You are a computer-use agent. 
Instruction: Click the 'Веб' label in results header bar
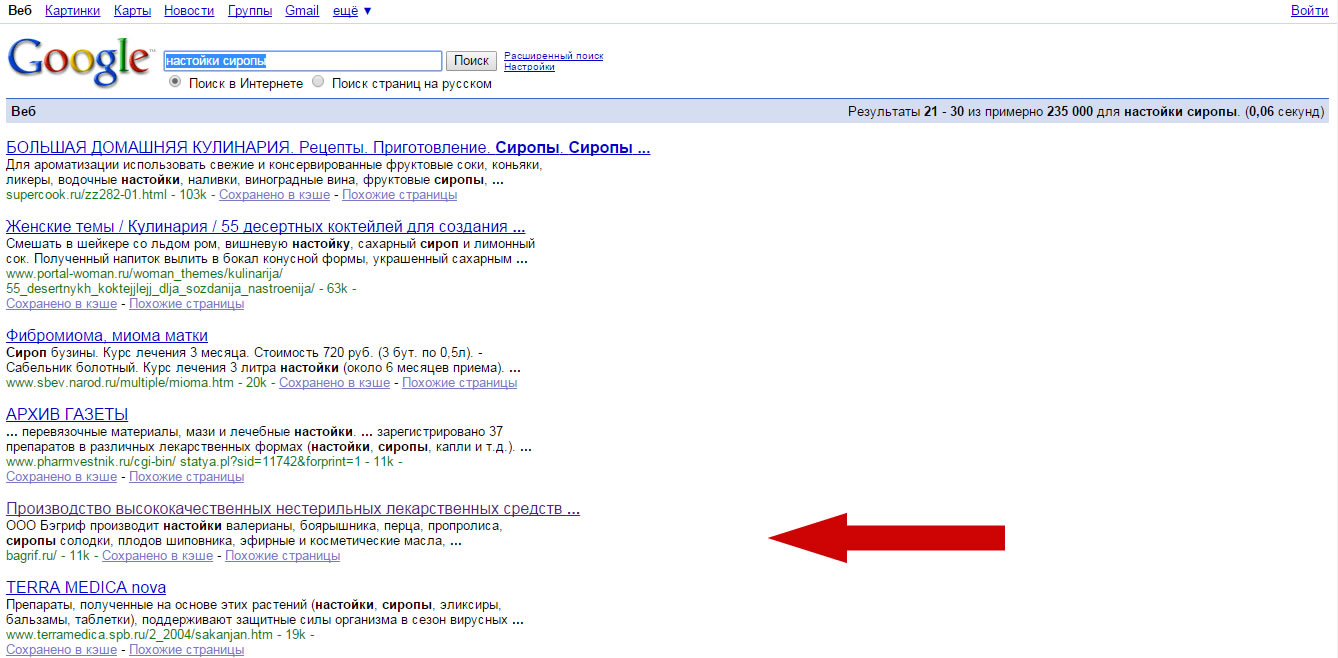coord(23,111)
